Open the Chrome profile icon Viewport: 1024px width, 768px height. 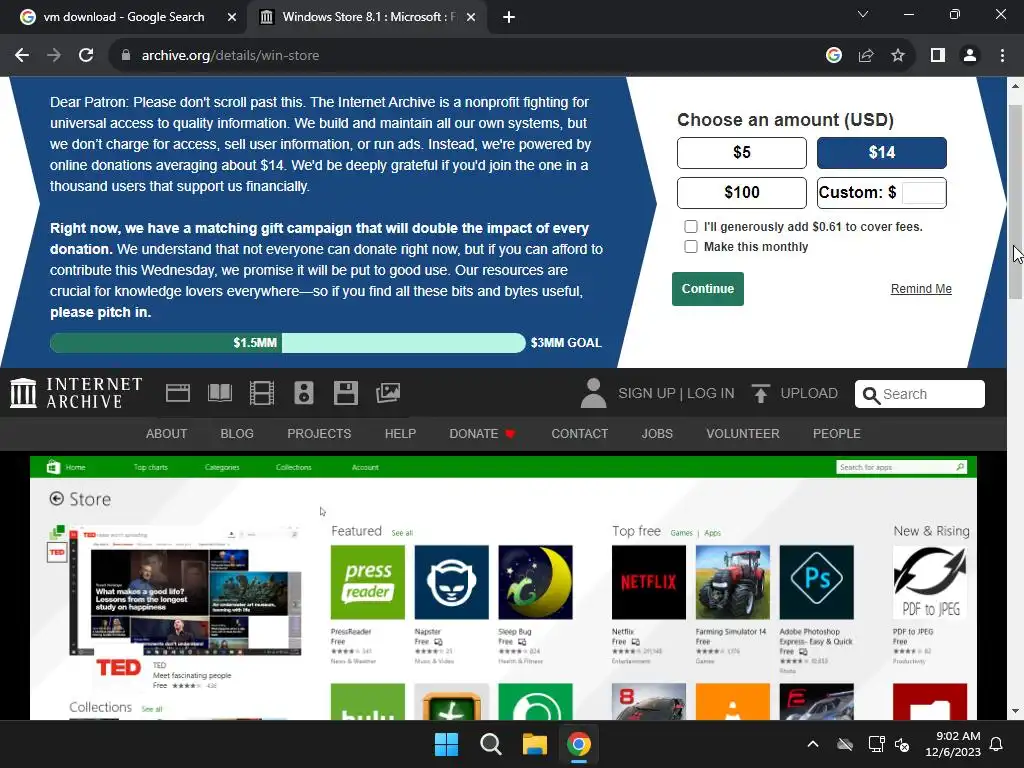click(x=970, y=56)
